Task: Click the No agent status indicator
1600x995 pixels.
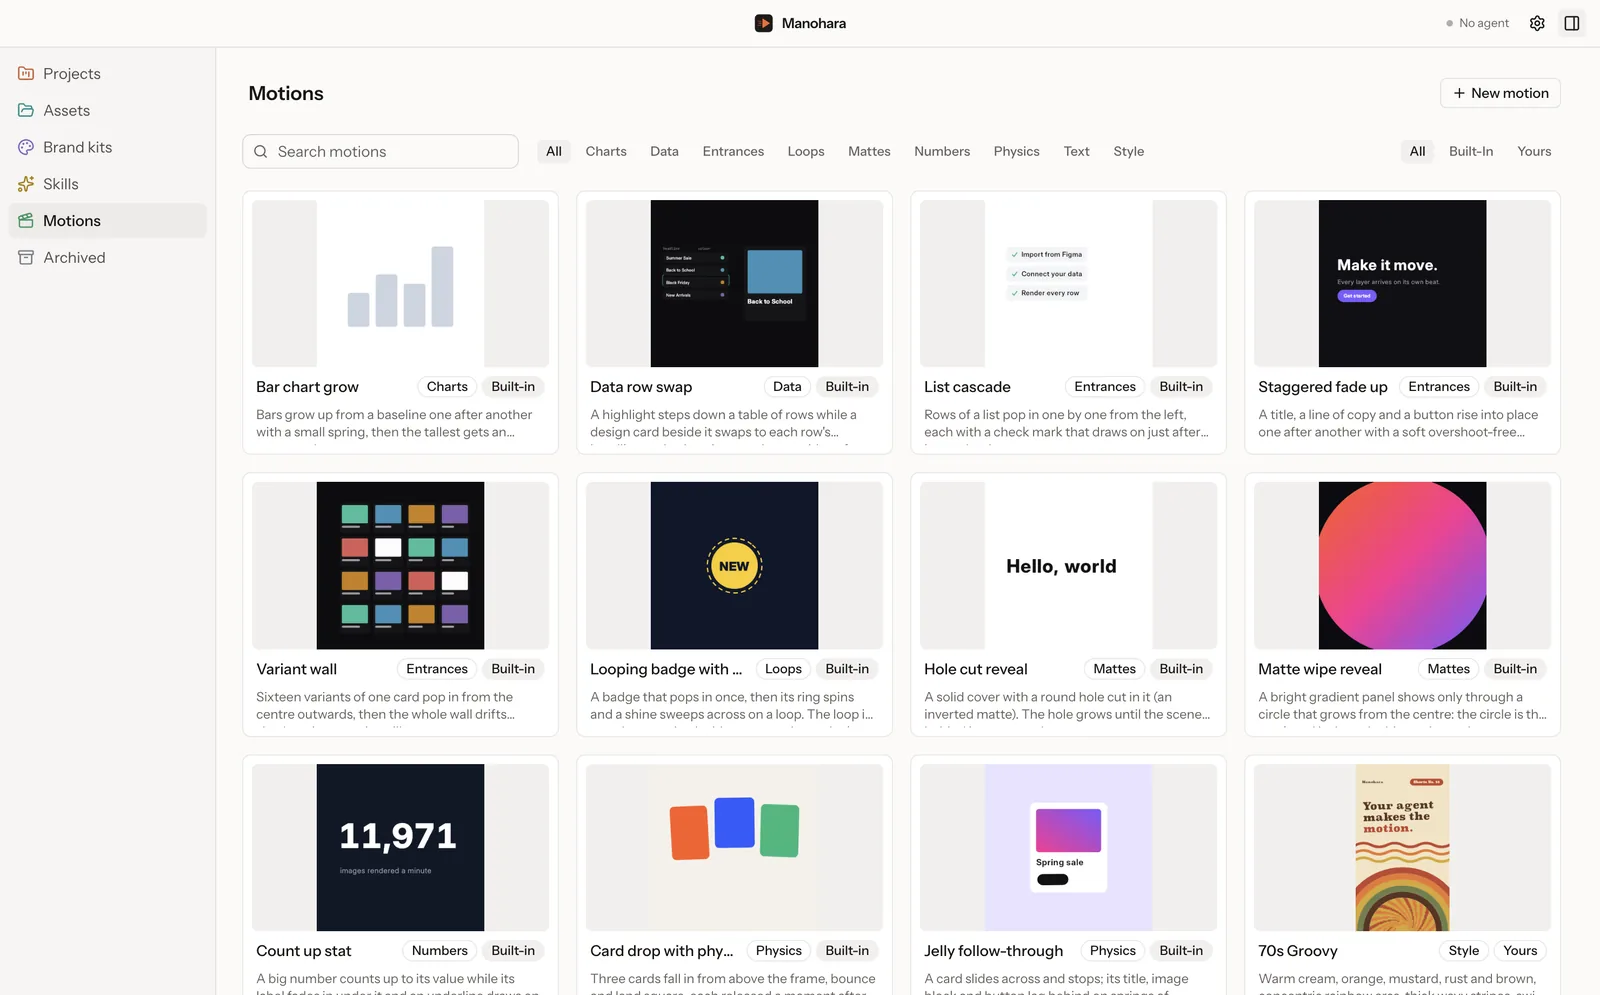Action: coord(1477,23)
